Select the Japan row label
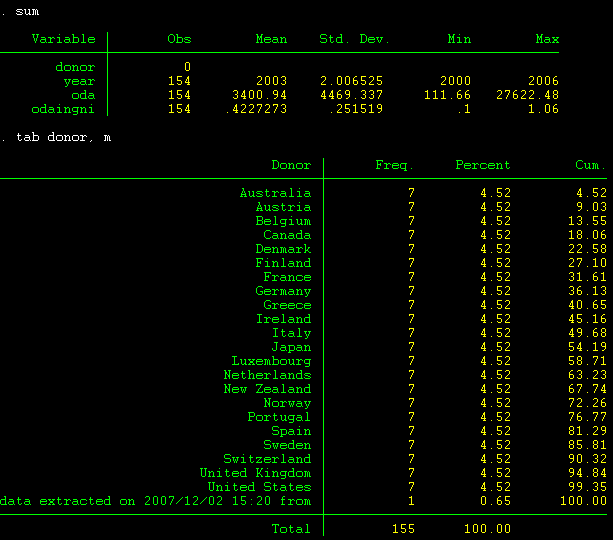The height and width of the screenshot is (540, 613). (x=292, y=347)
